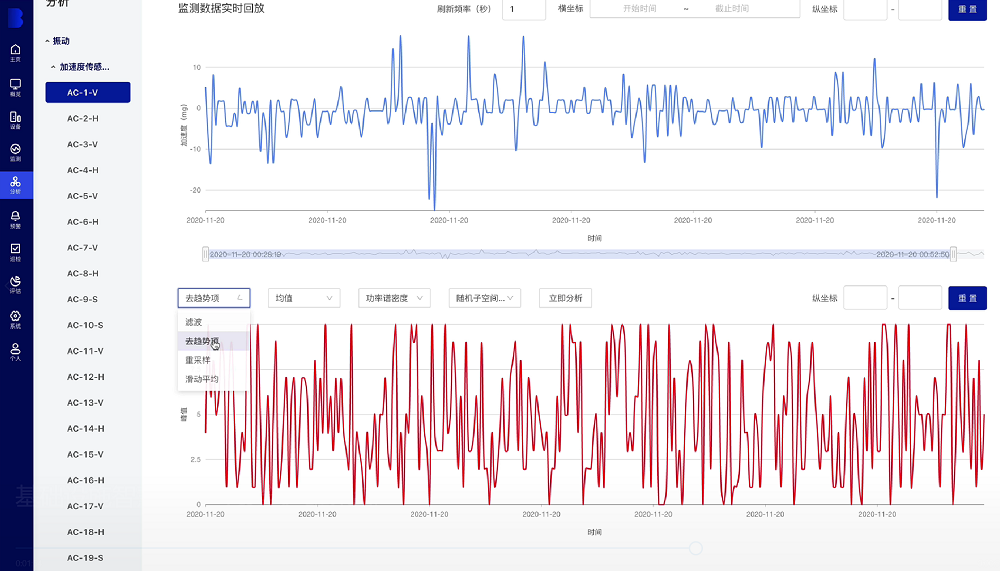Click the 刷新频率 refresh rate input field
The image size is (1000, 571).
click(x=523, y=9)
